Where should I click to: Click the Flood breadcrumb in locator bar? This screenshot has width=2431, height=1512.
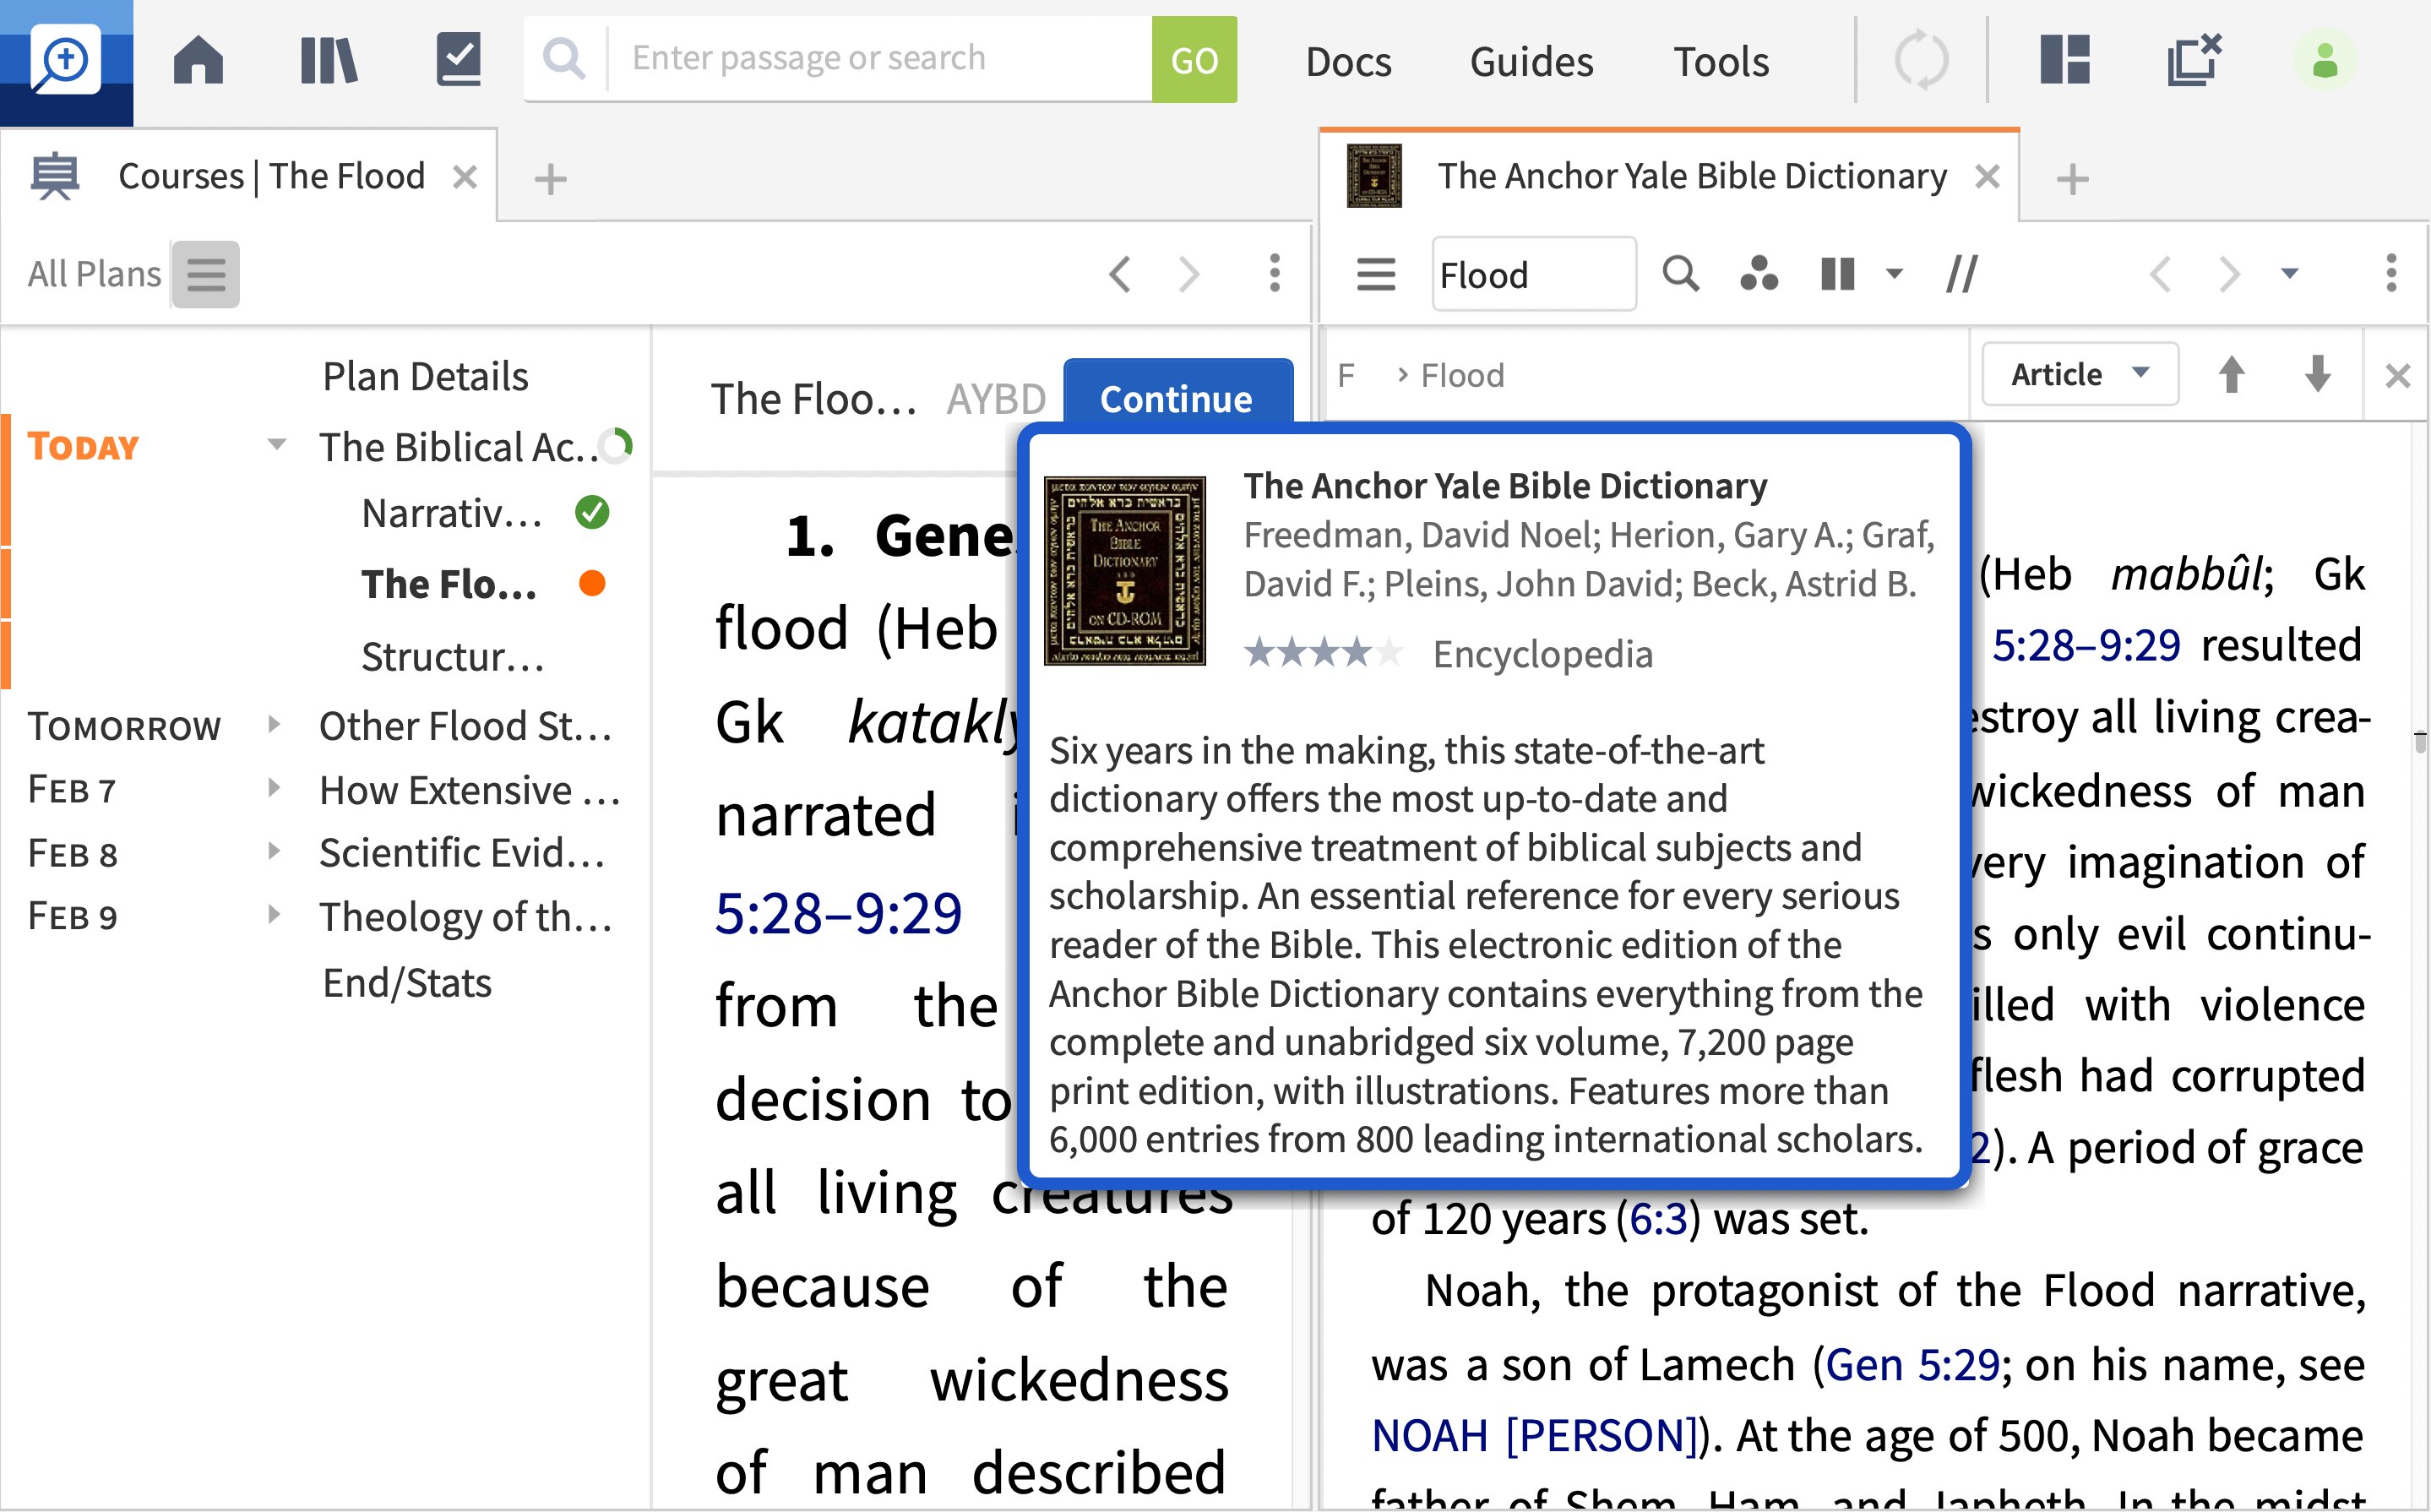pos(1462,375)
